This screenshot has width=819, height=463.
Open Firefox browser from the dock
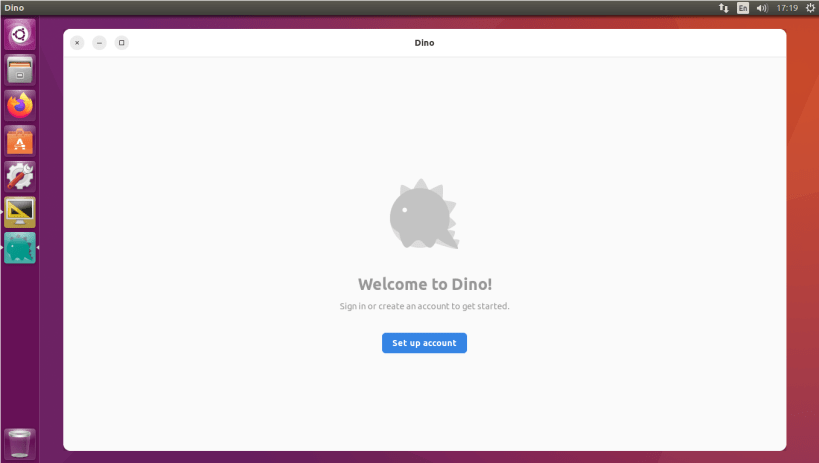point(20,106)
